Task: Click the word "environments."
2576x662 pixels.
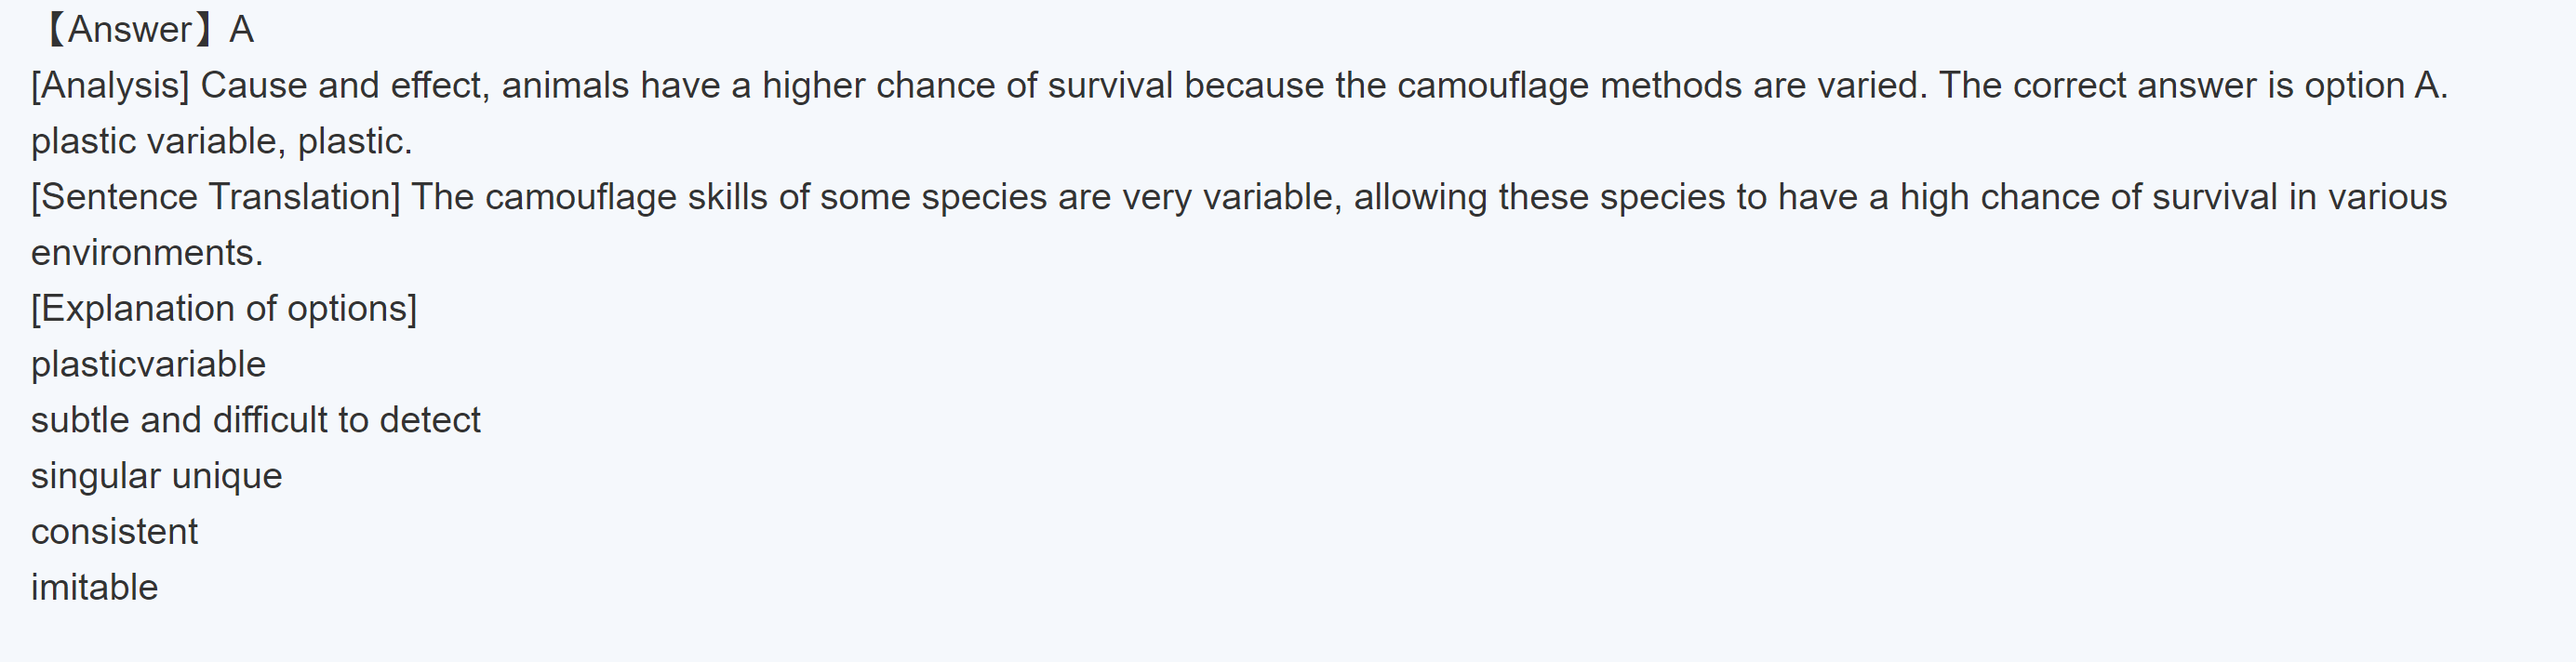Action: pos(147,253)
